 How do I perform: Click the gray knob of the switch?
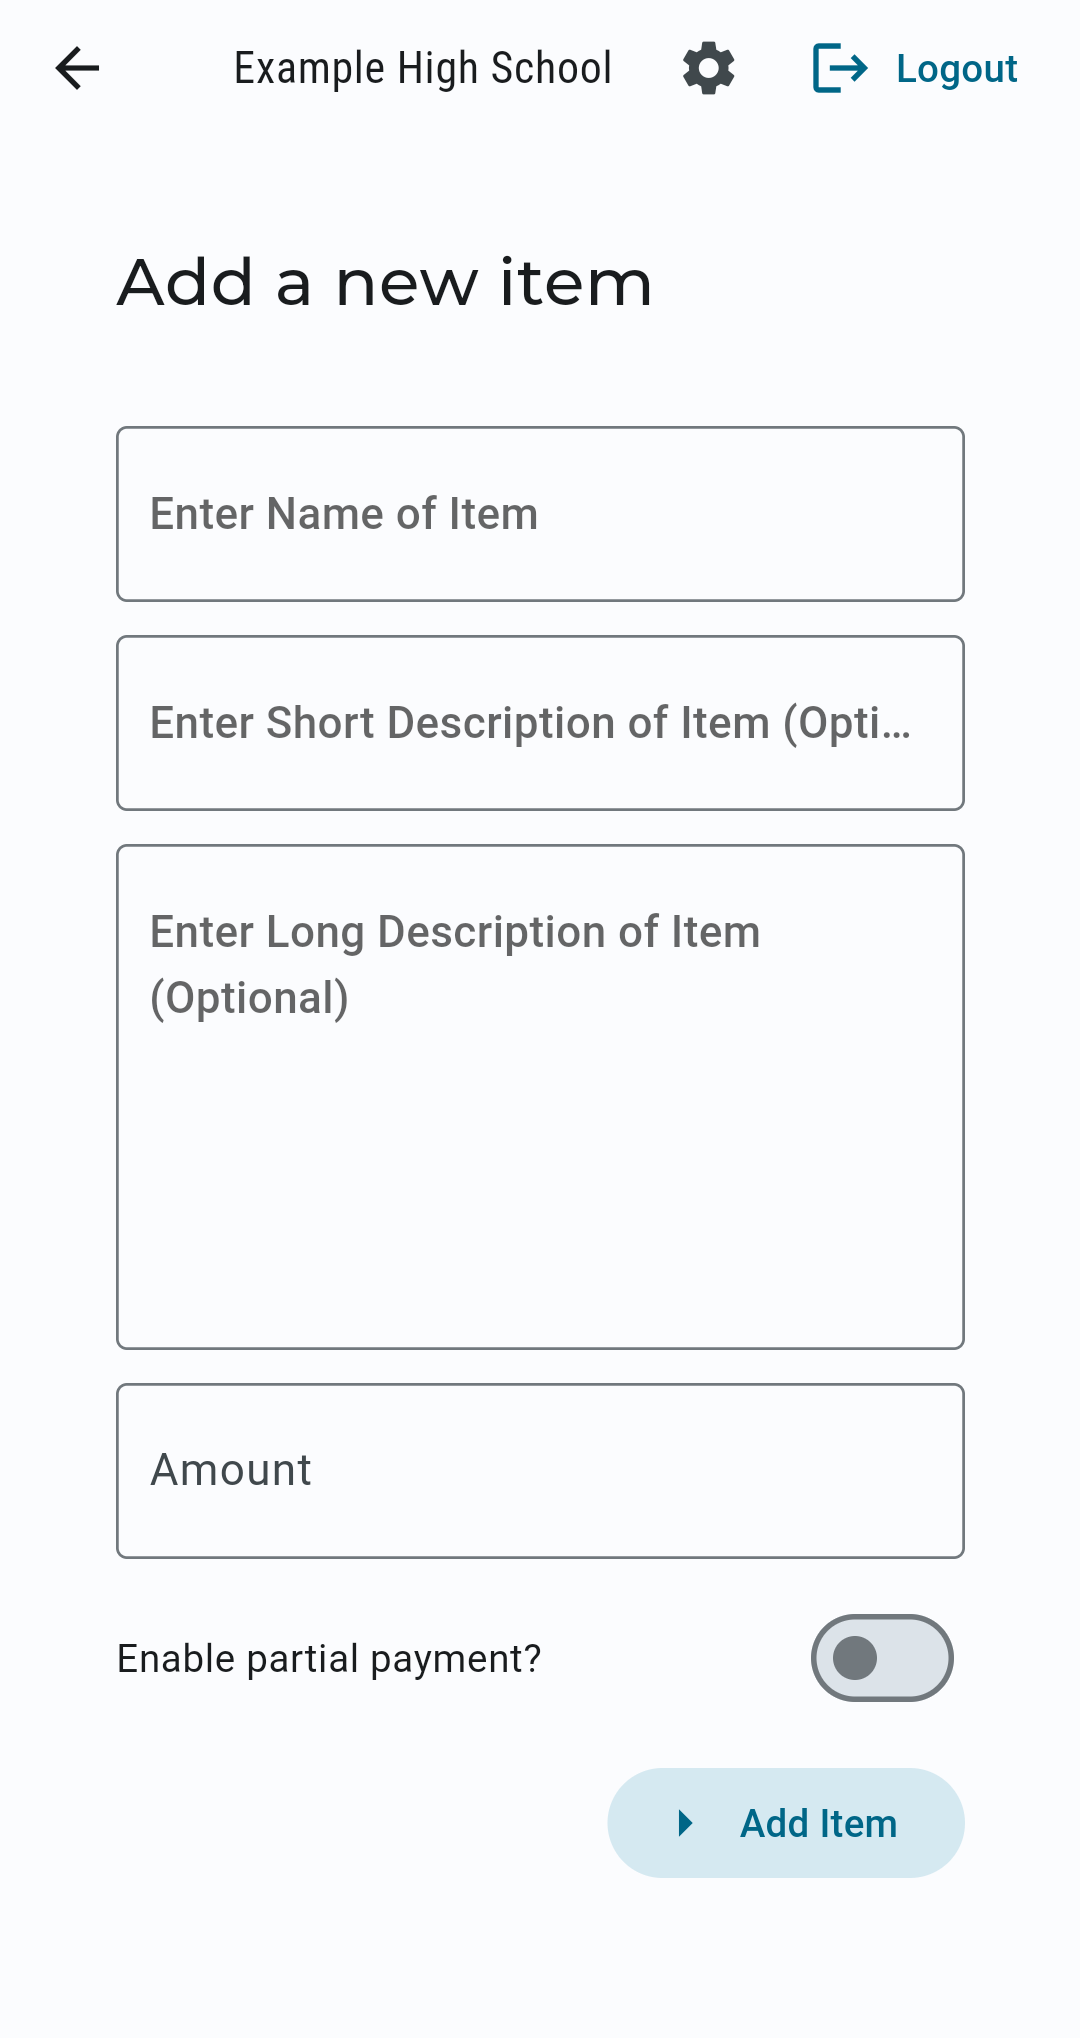(x=855, y=1658)
